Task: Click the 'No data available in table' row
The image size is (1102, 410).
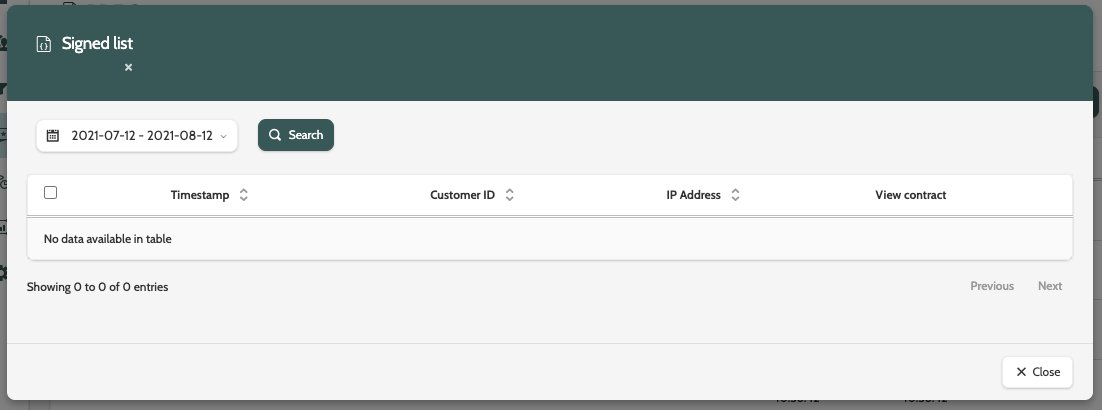Action: [x=550, y=239]
